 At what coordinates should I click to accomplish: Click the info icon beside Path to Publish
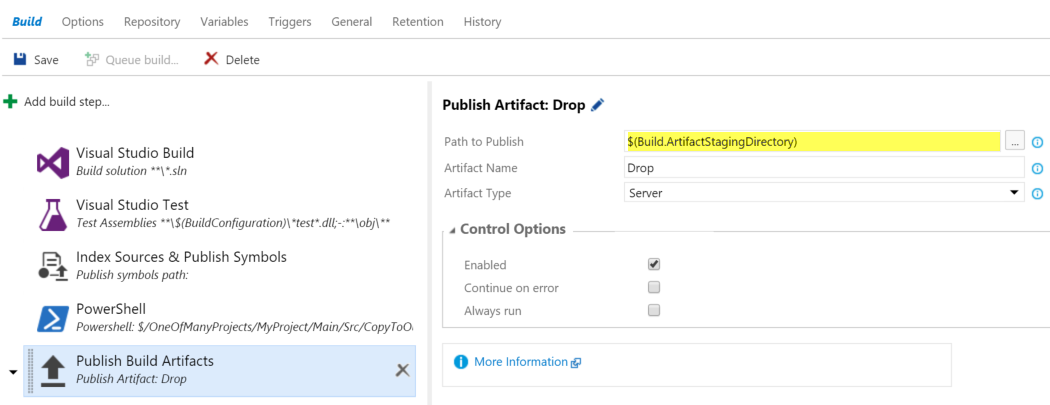(x=1037, y=142)
